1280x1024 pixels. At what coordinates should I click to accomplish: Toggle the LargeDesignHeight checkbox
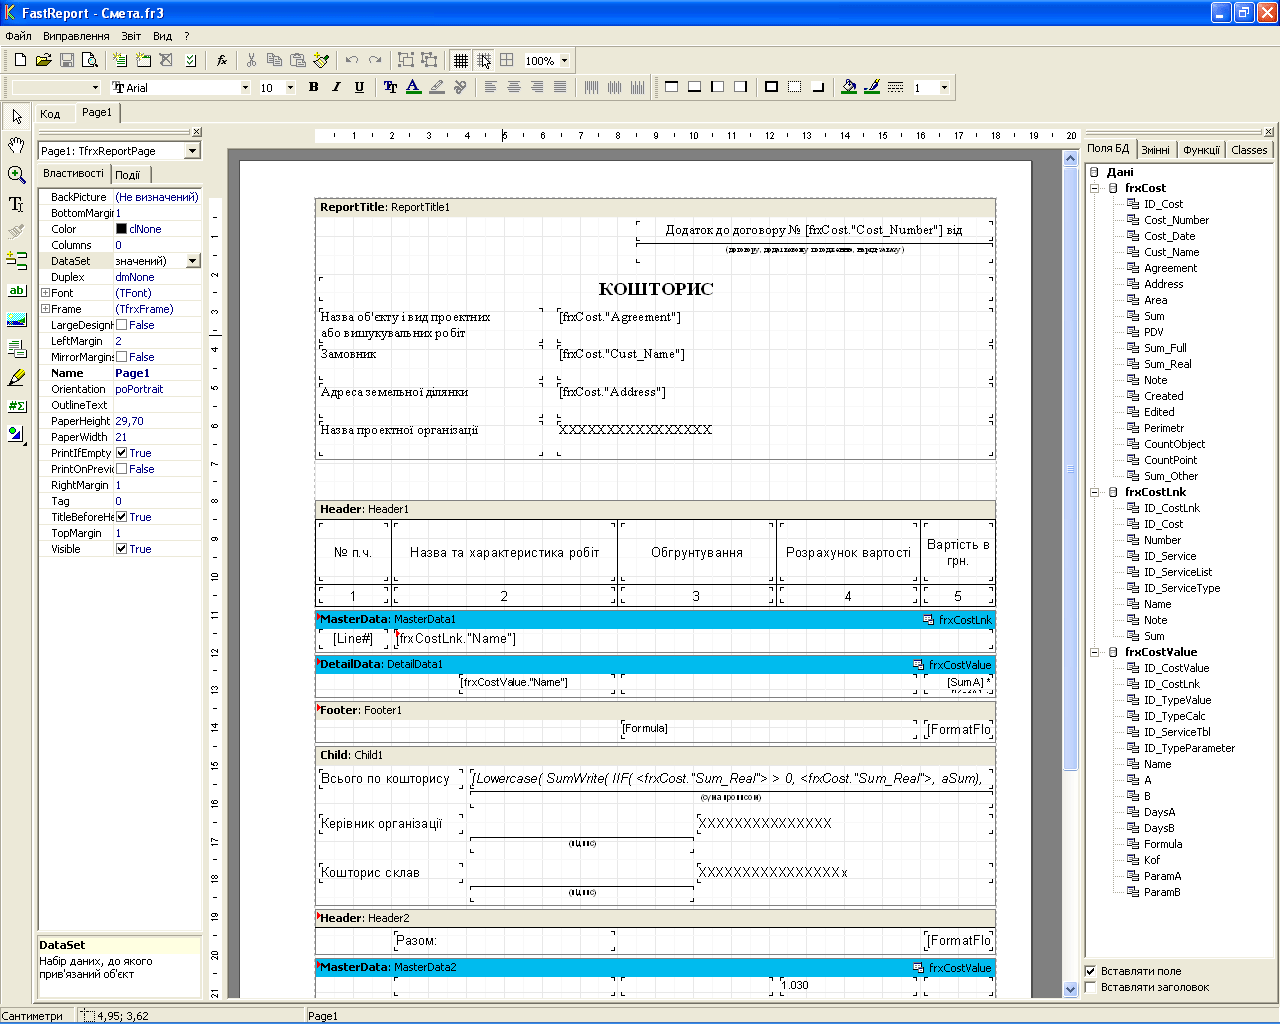click(121, 325)
